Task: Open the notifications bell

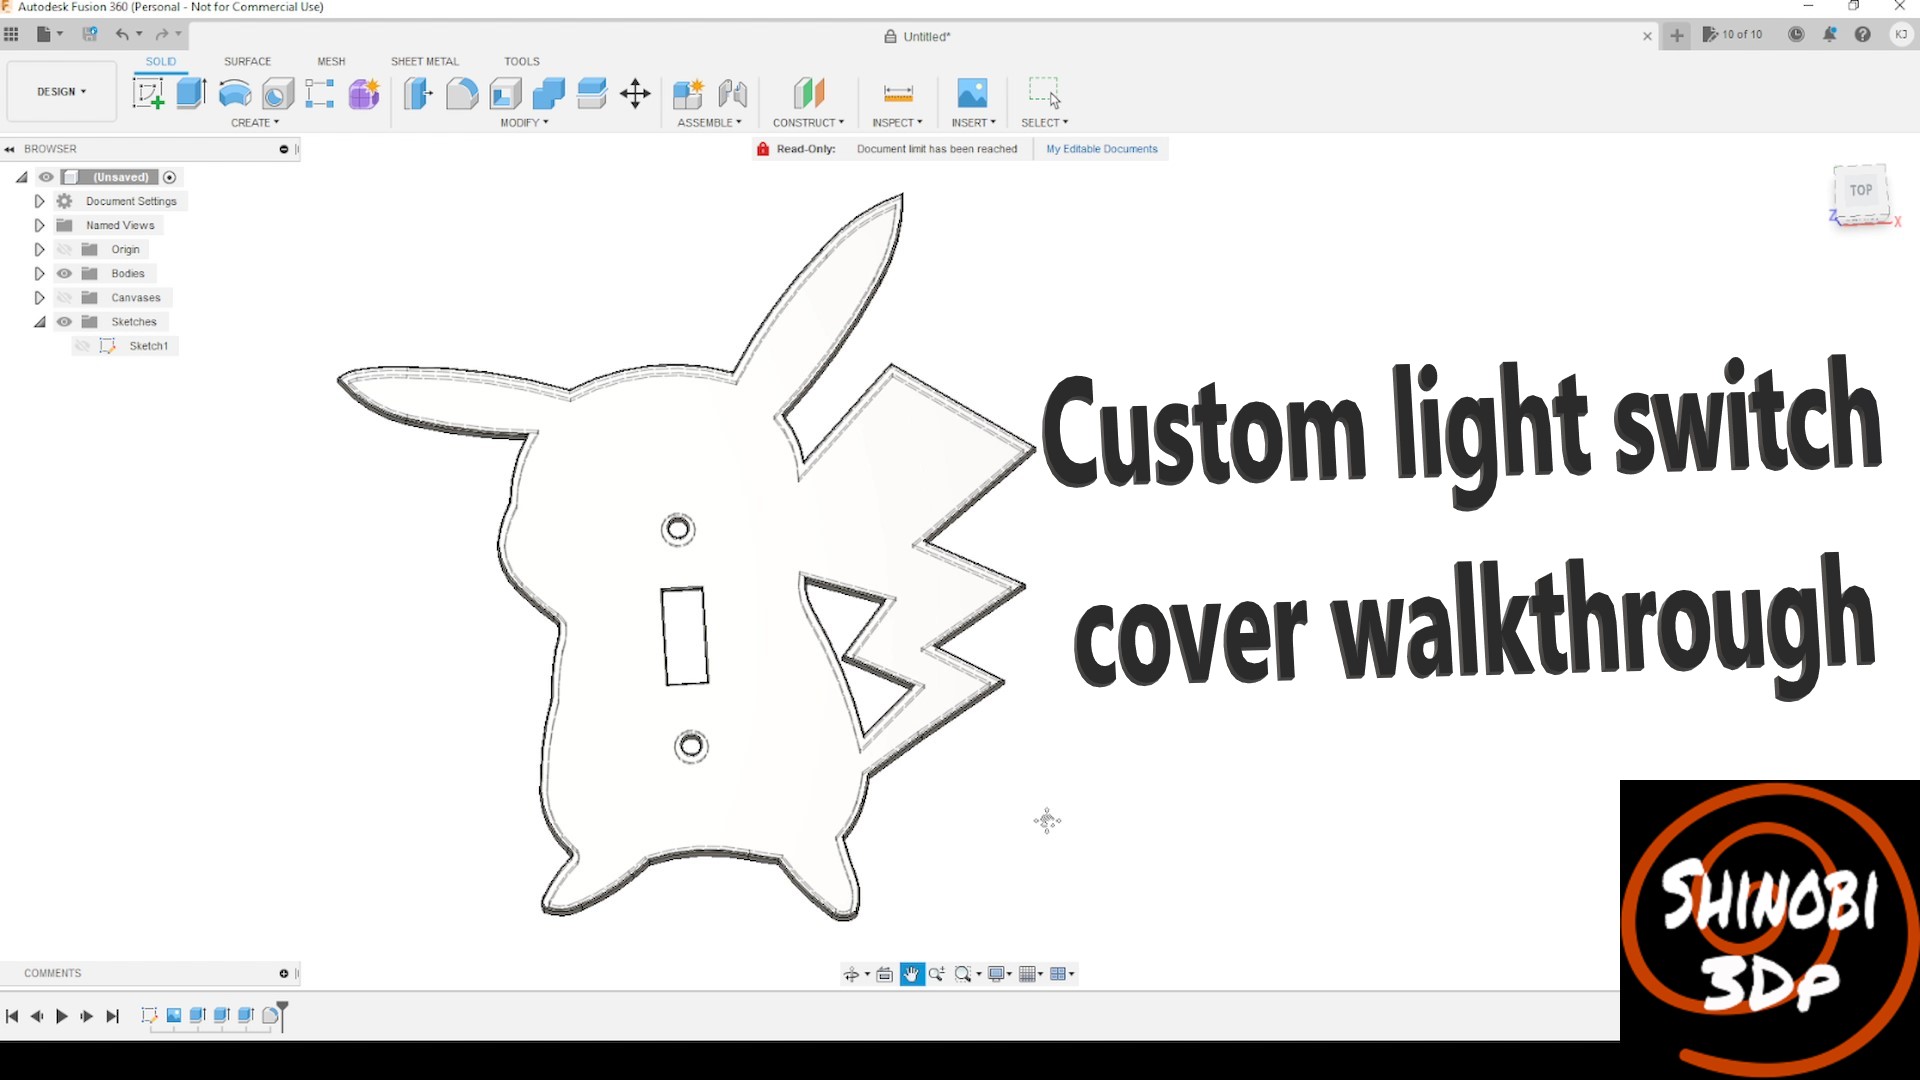Action: tap(1829, 34)
